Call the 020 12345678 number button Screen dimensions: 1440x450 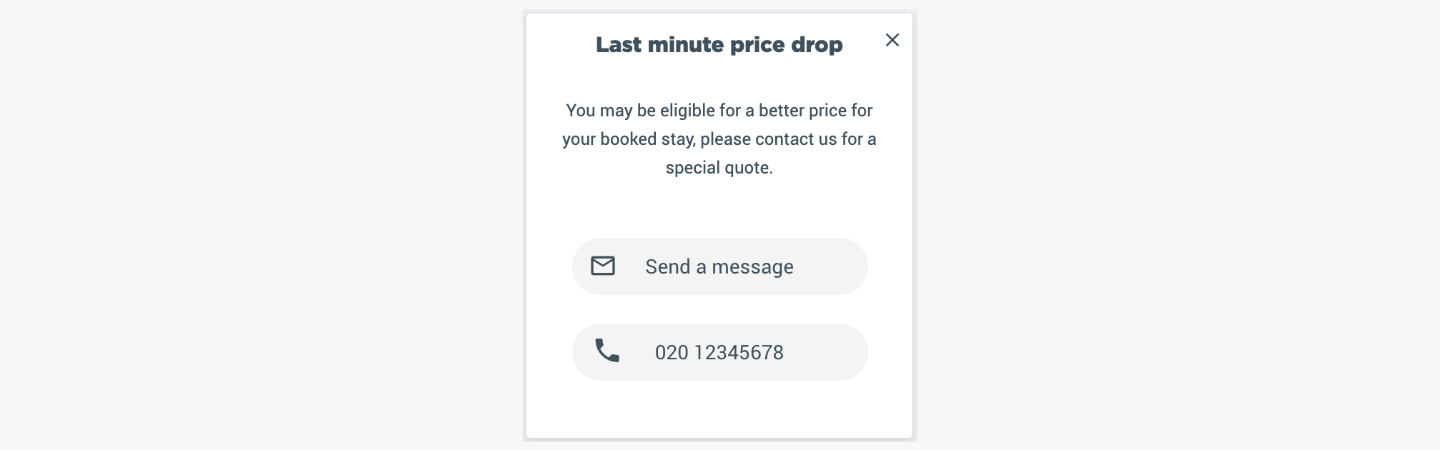coord(720,352)
